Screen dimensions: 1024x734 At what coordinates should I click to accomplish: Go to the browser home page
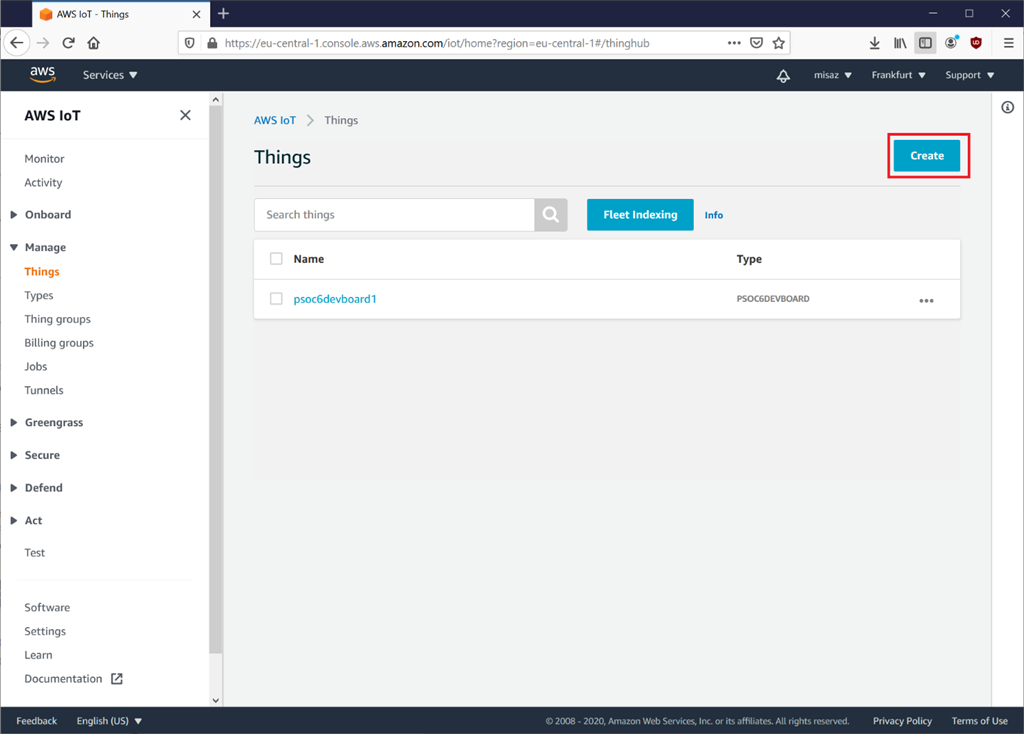[93, 43]
